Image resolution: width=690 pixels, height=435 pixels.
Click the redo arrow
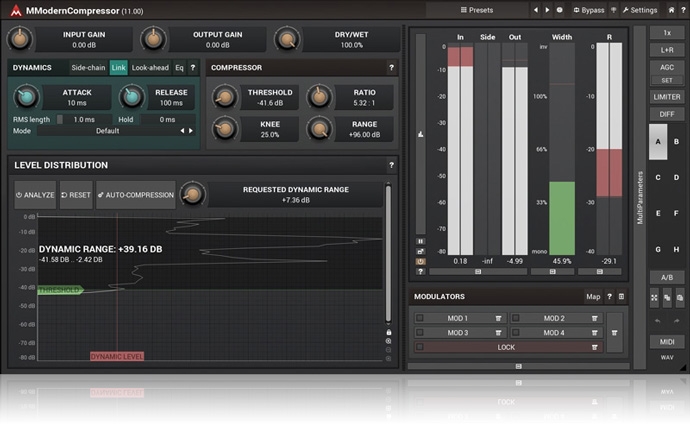676,321
